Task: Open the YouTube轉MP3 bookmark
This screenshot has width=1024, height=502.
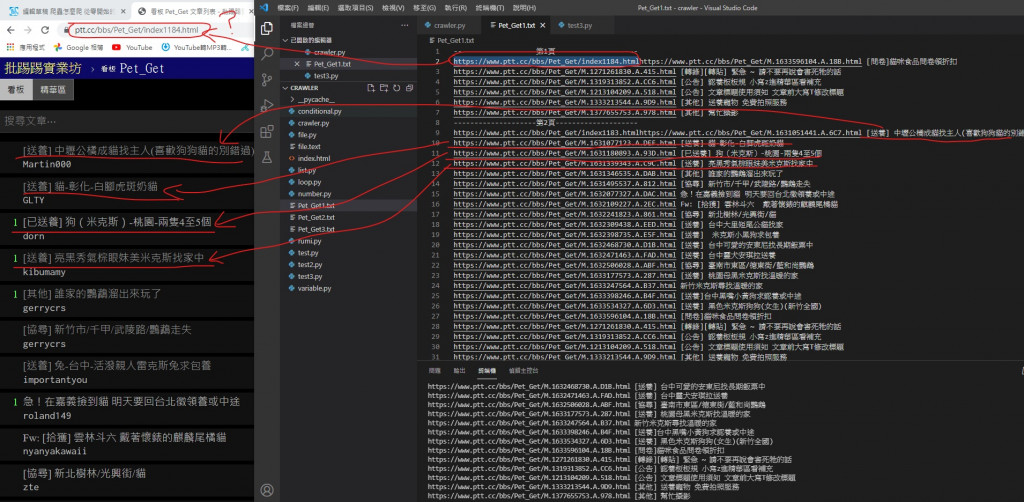Action: 197,47
